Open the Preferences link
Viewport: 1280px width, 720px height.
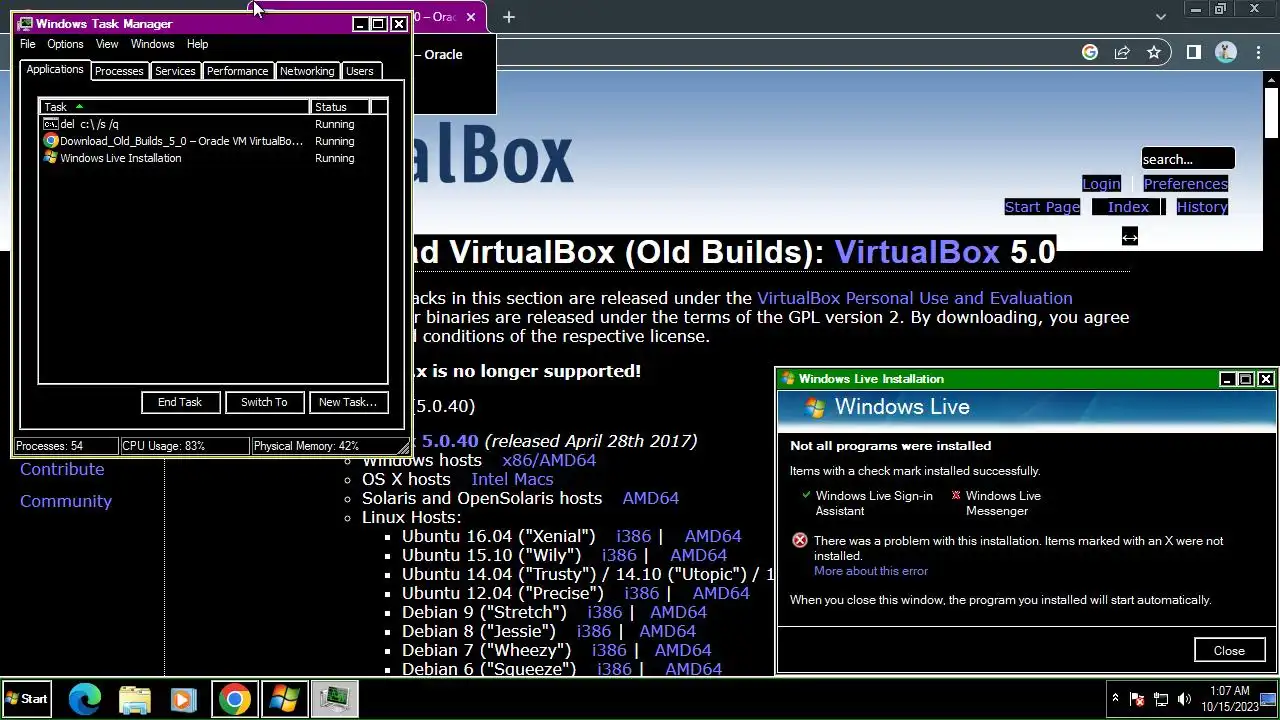(1185, 184)
